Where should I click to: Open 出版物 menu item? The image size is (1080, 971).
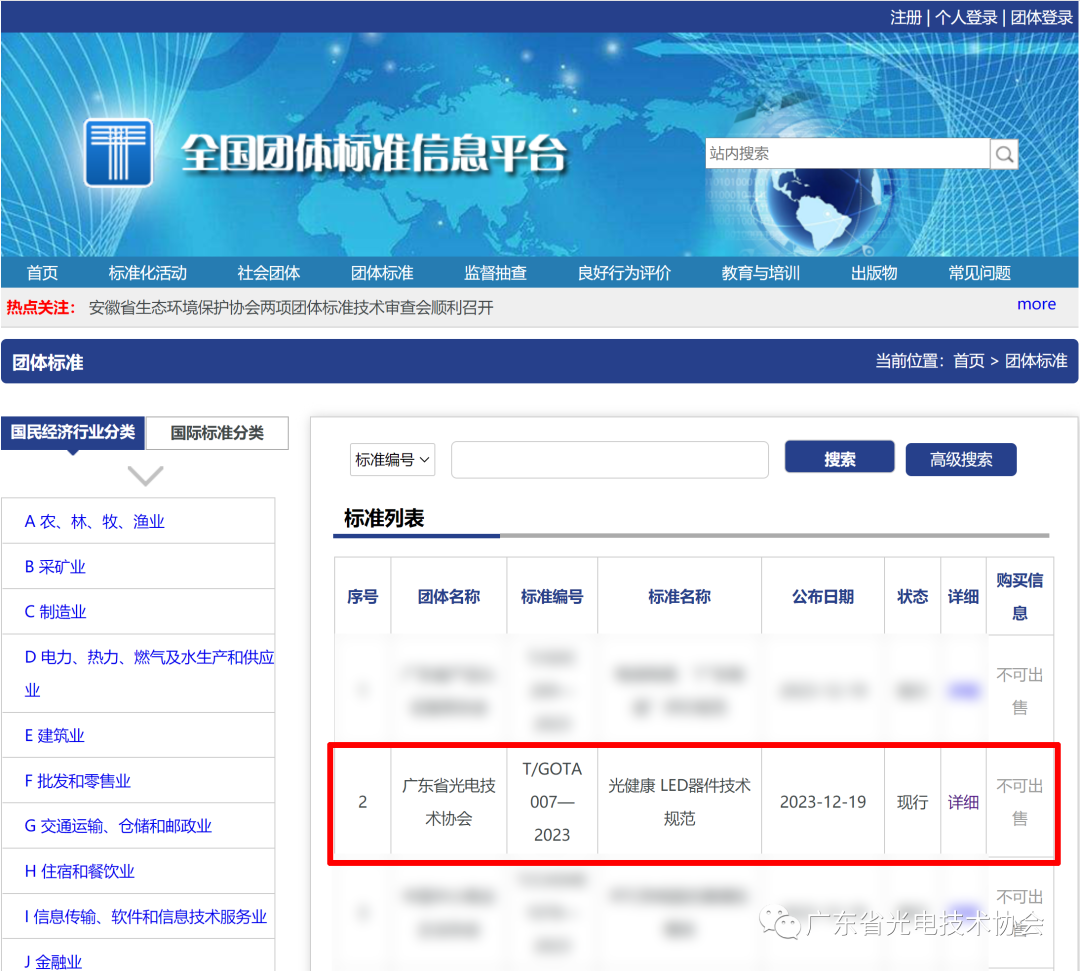click(x=874, y=273)
